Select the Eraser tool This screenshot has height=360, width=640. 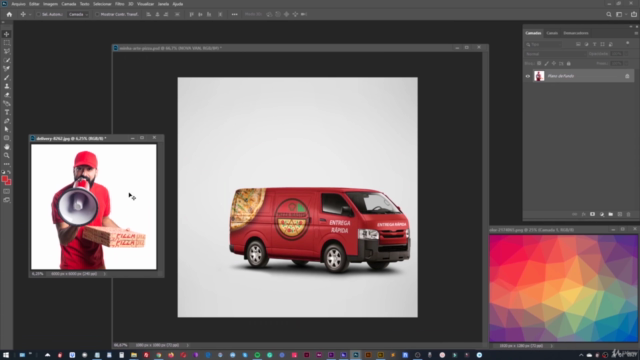(x=7, y=95)
